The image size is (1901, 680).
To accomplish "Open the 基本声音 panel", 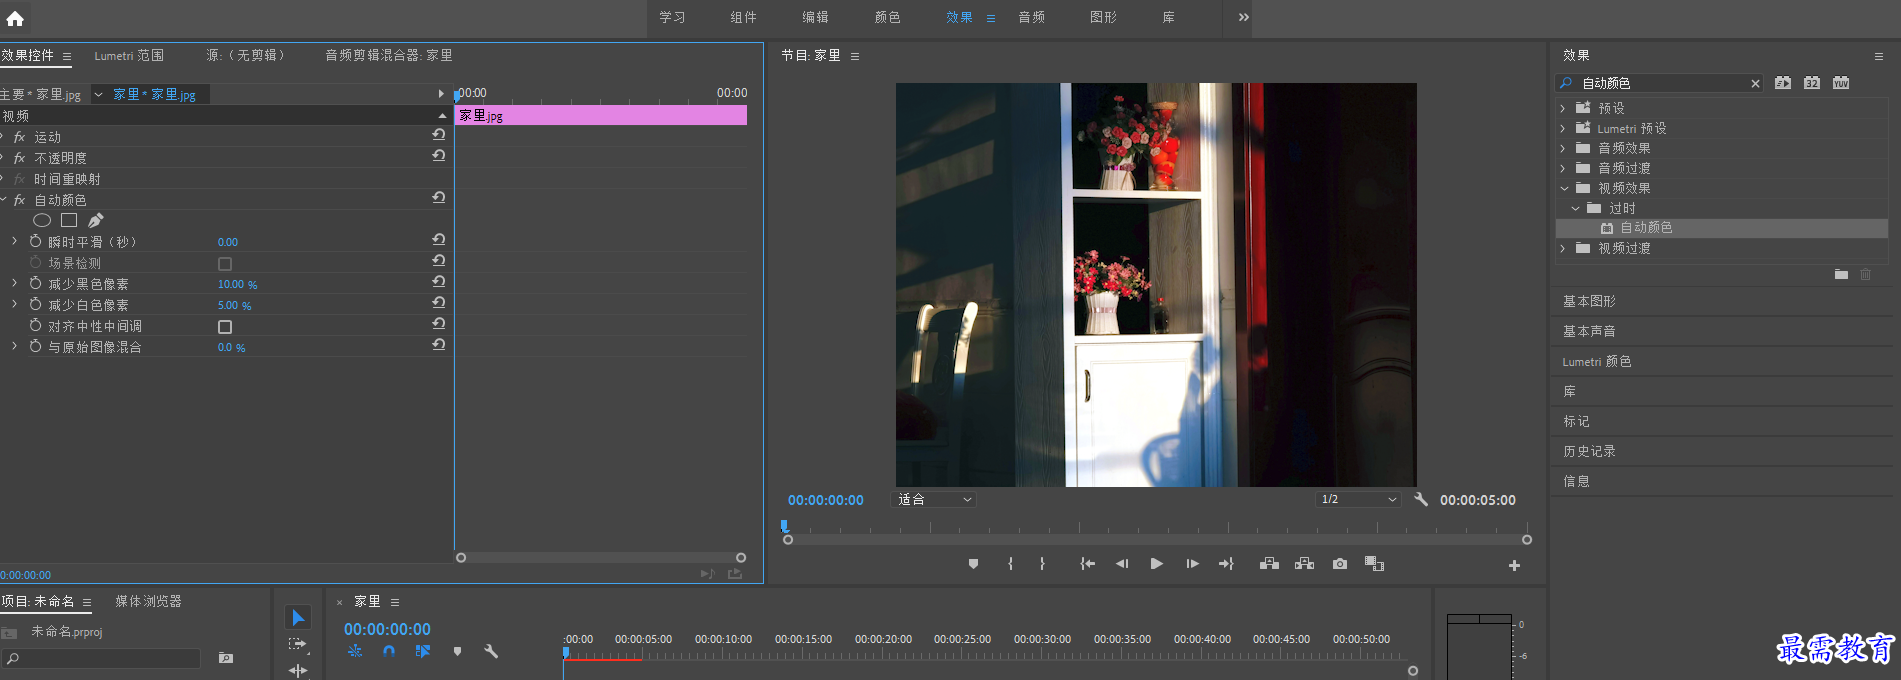I will (x=1589, y=331).
